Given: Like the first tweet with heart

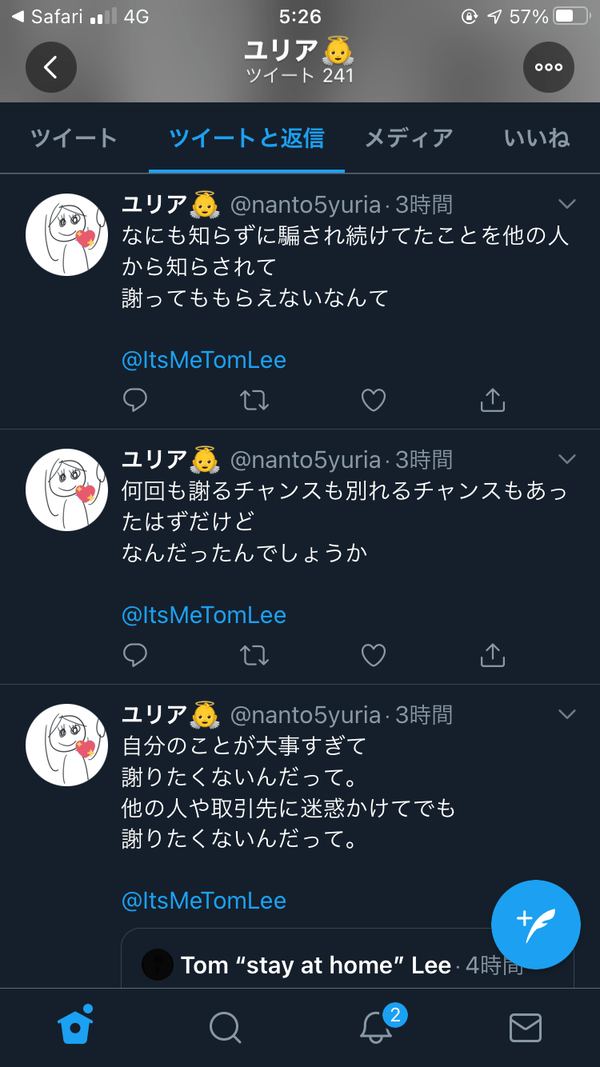Looking at the screenshot, I should (373, 400).
